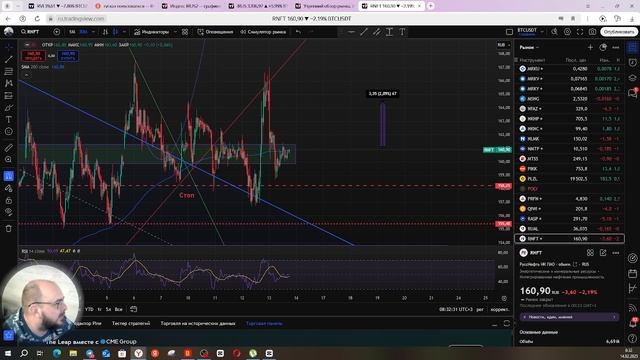Open RNFT details grid icon
Image resolution: width=640 pixels, height=360 pixels.
coord(590,253)
